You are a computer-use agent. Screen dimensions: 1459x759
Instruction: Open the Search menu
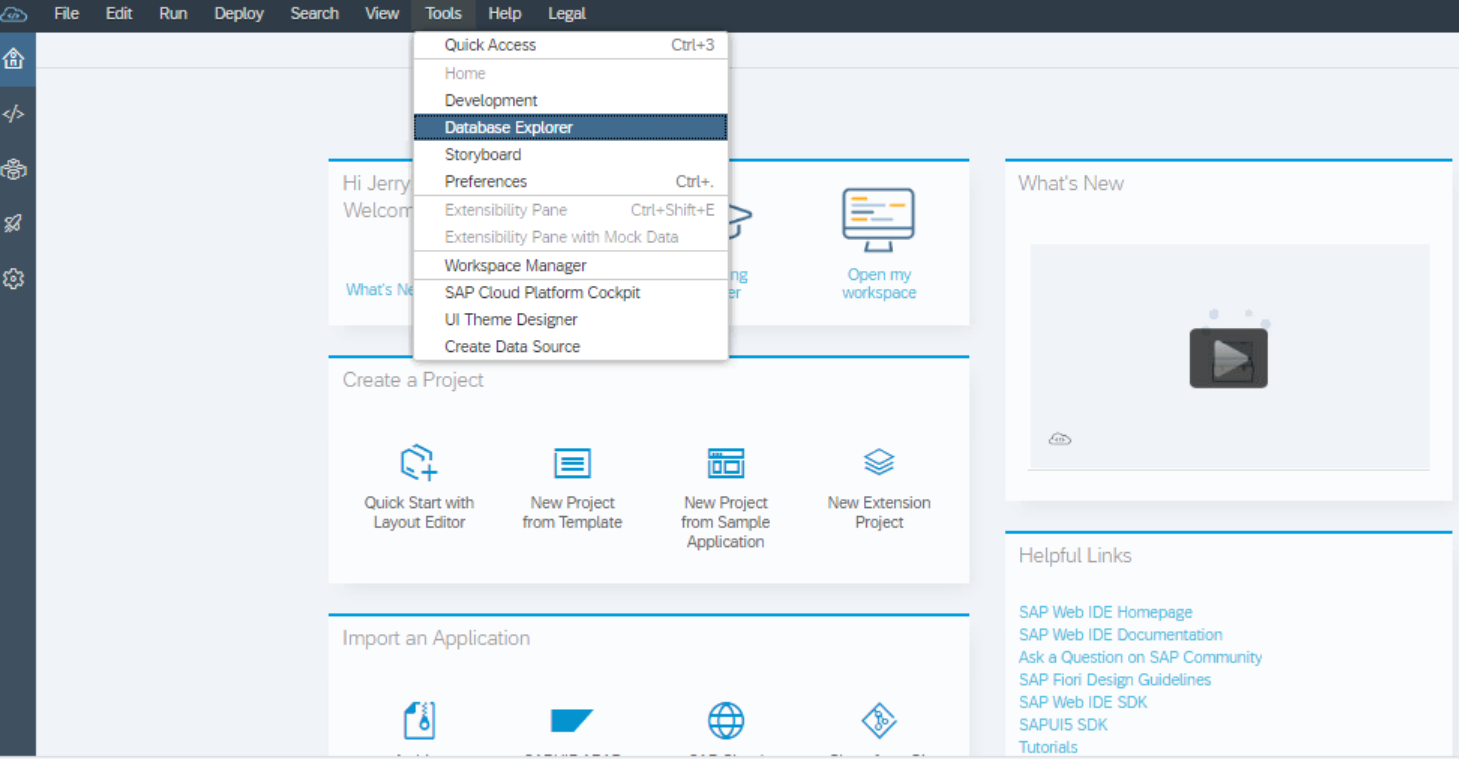315,14
